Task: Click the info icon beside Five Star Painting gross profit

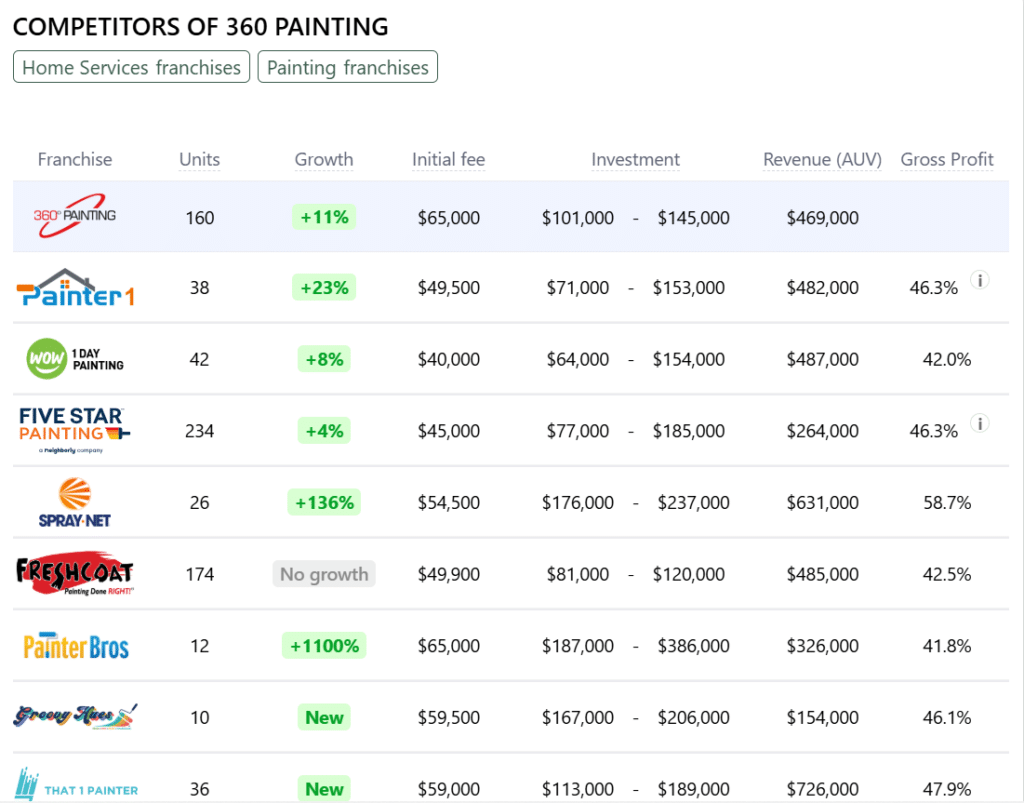Action: tap(979, 424)
